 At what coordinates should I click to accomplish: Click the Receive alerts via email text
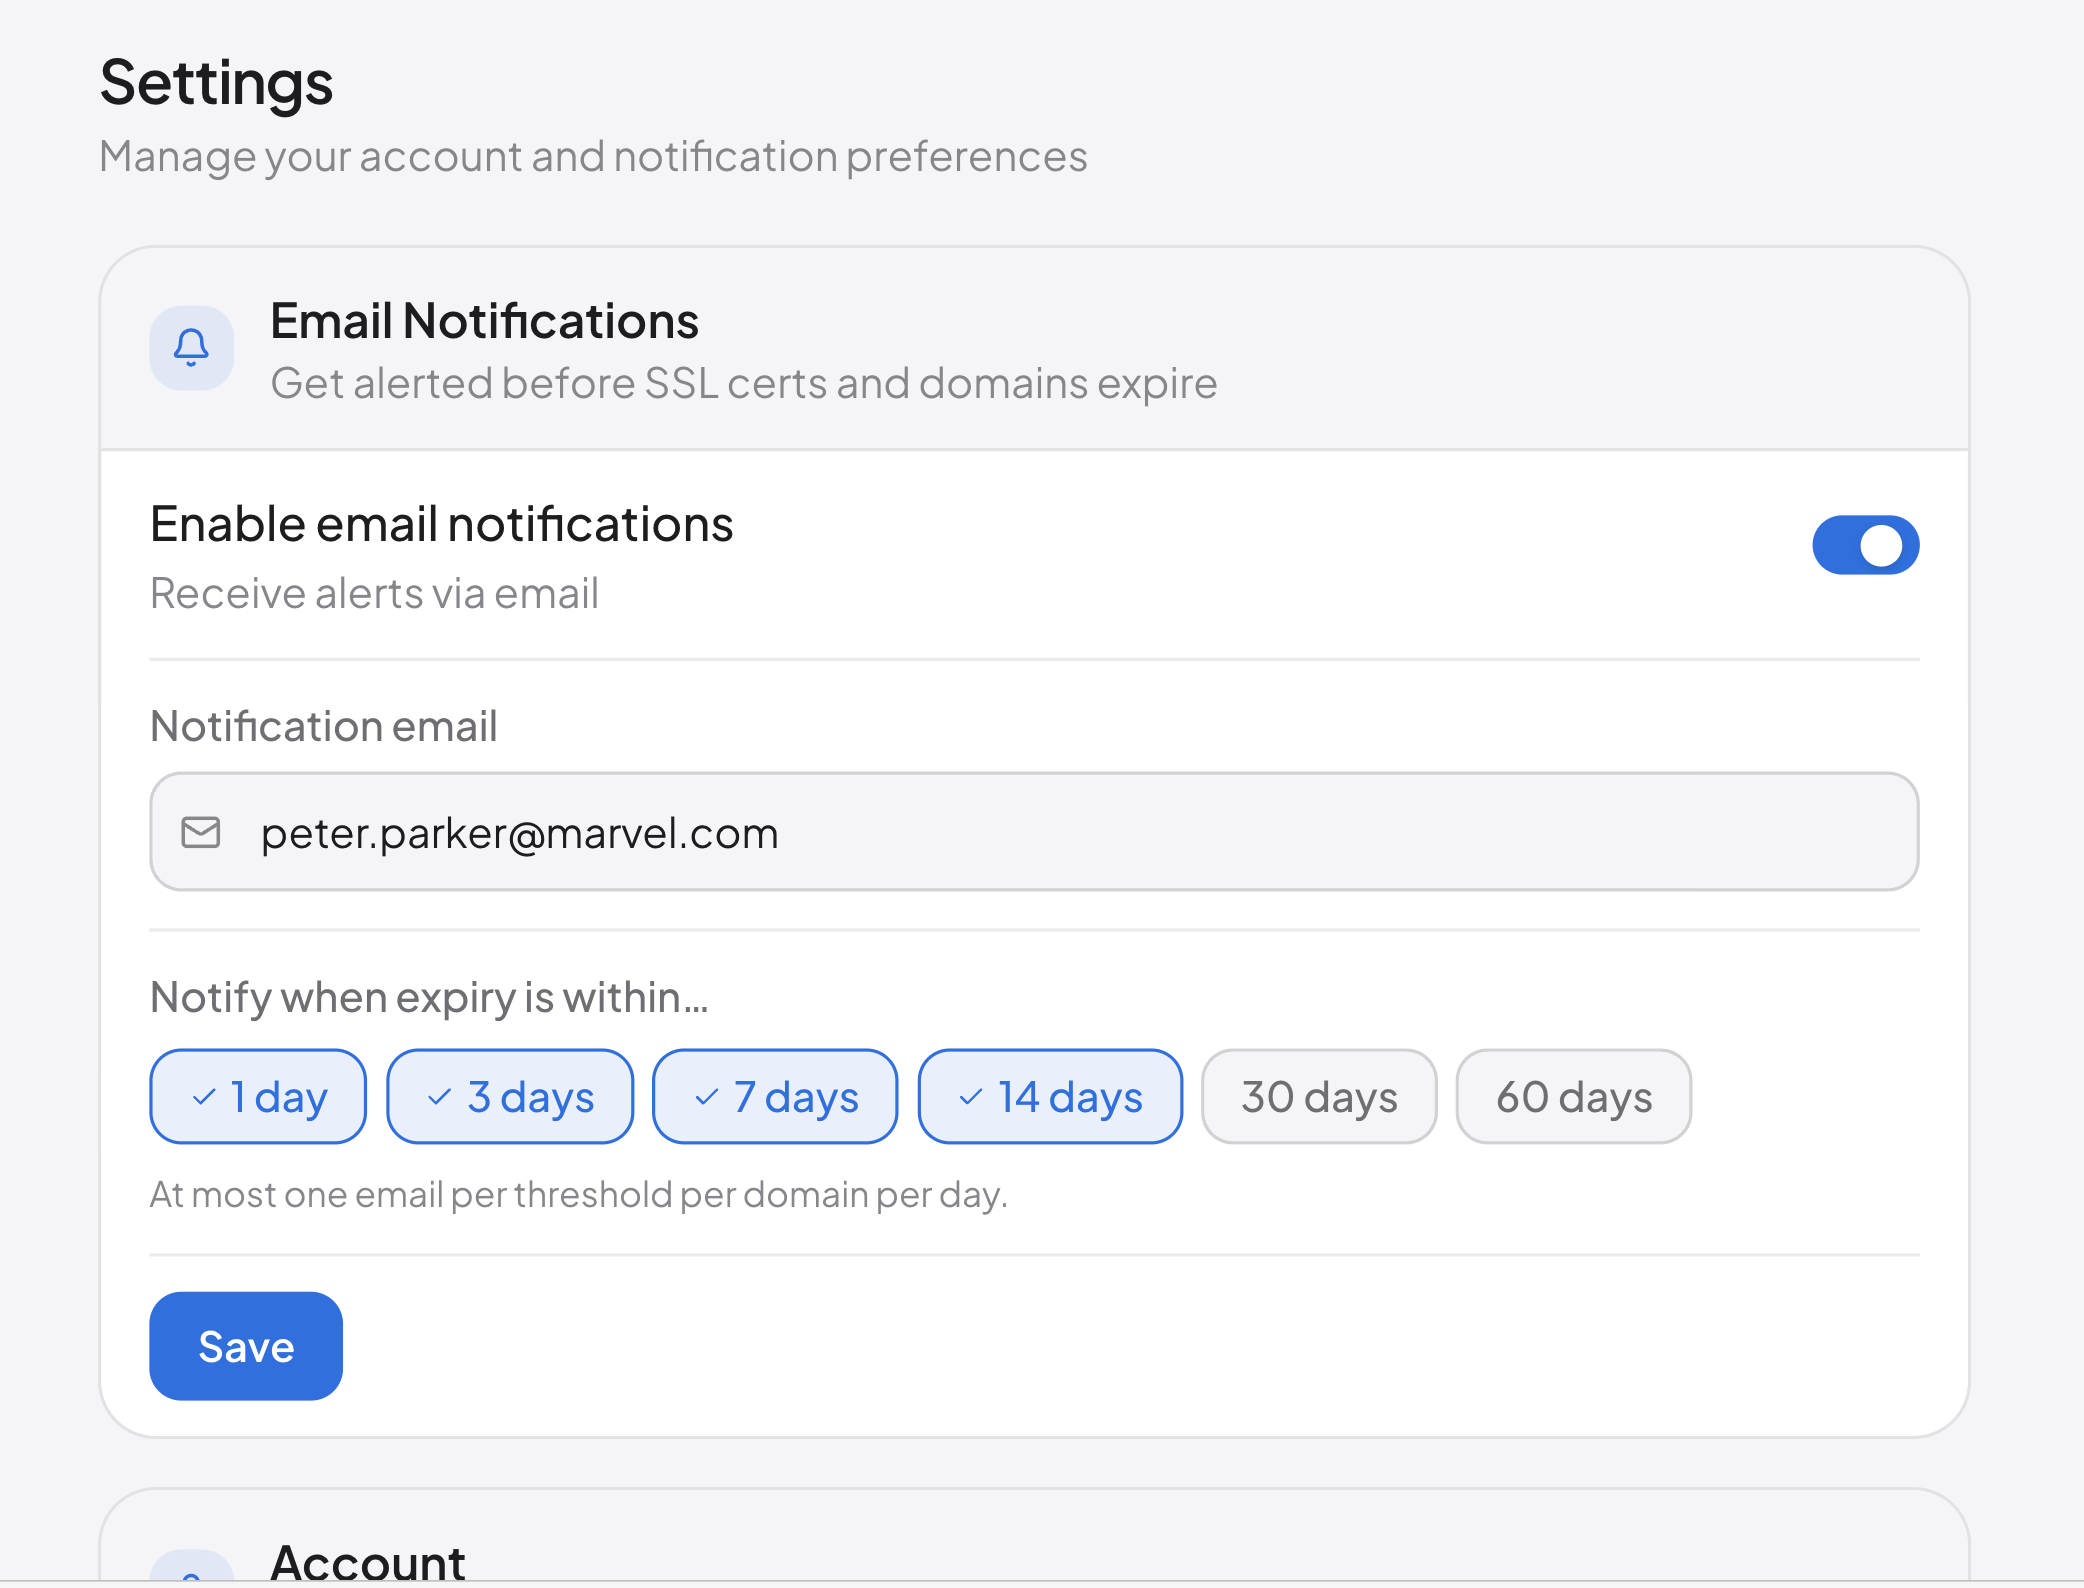pyautogui.click(x=373, y=592)
